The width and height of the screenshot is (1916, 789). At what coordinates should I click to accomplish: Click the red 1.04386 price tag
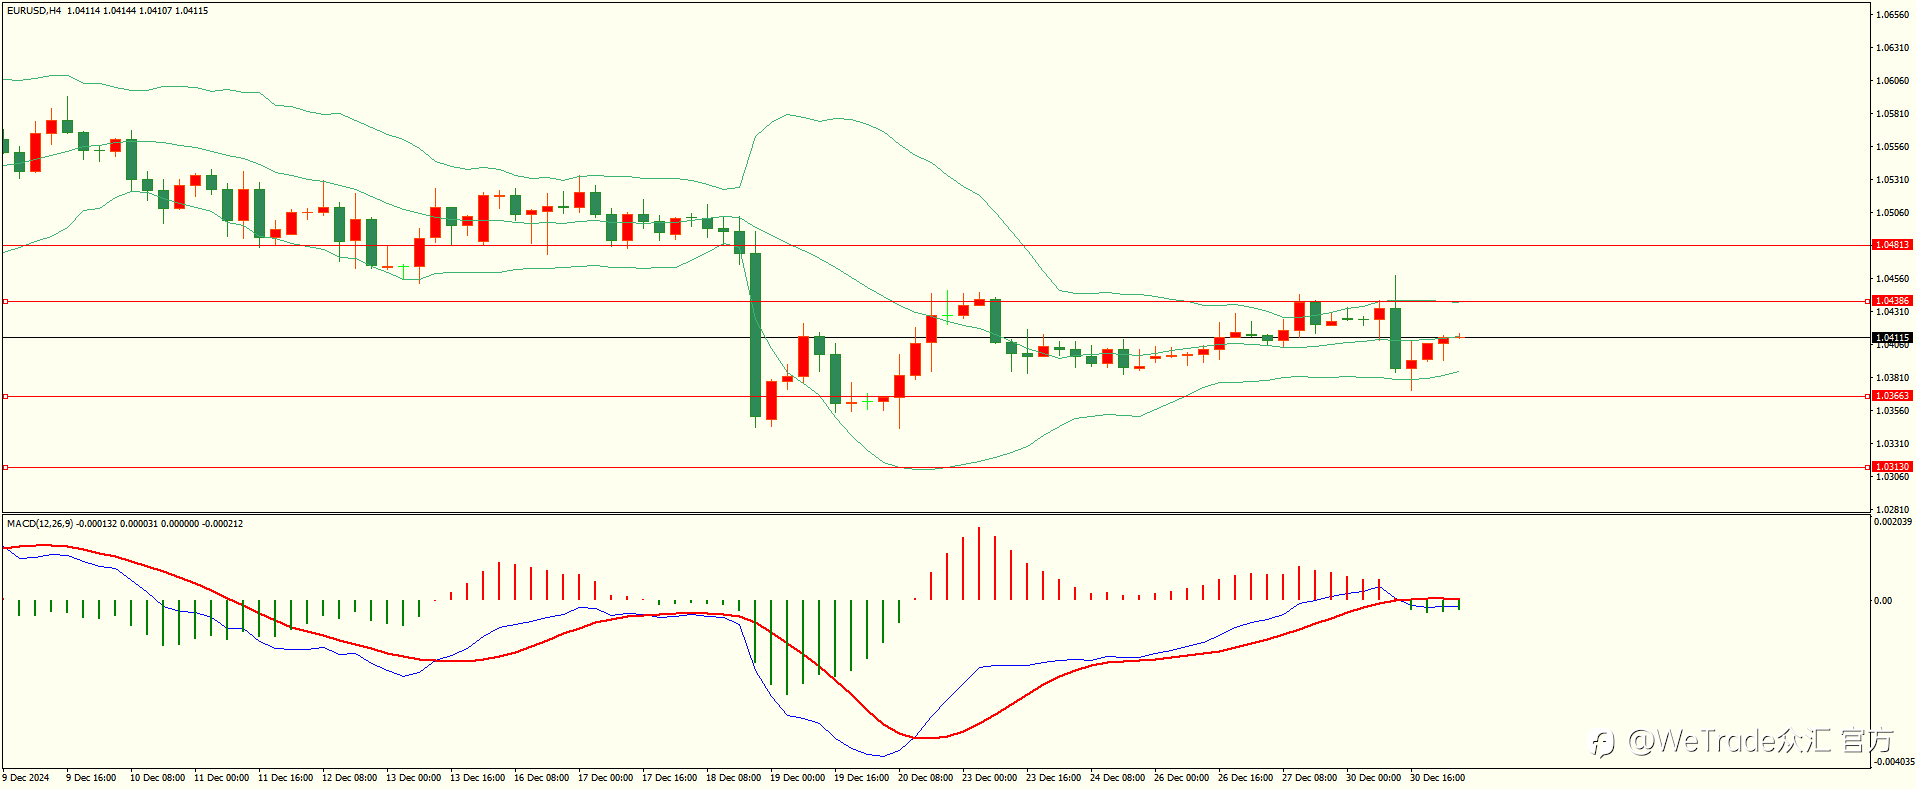pyautogui.click(x=1892, y=301)
